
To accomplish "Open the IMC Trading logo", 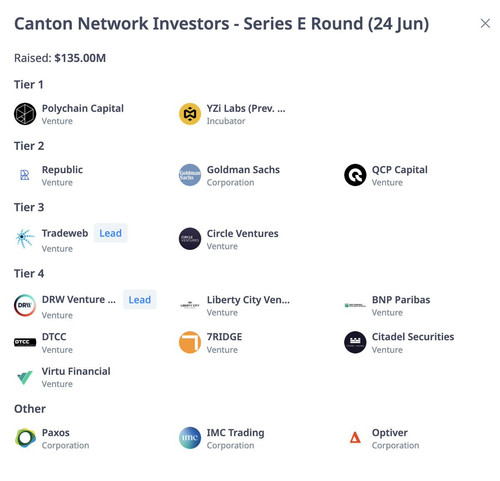I will pyautogui.click(x=190, y=438).
